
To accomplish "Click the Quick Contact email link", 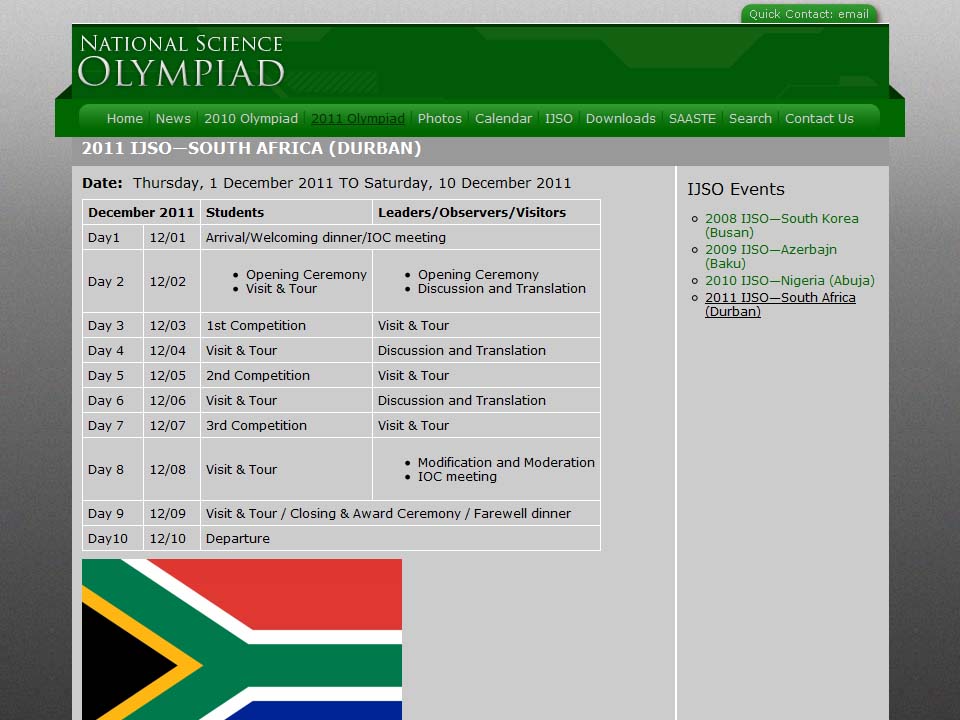I will pyautogui.click(x=809, y=14).
